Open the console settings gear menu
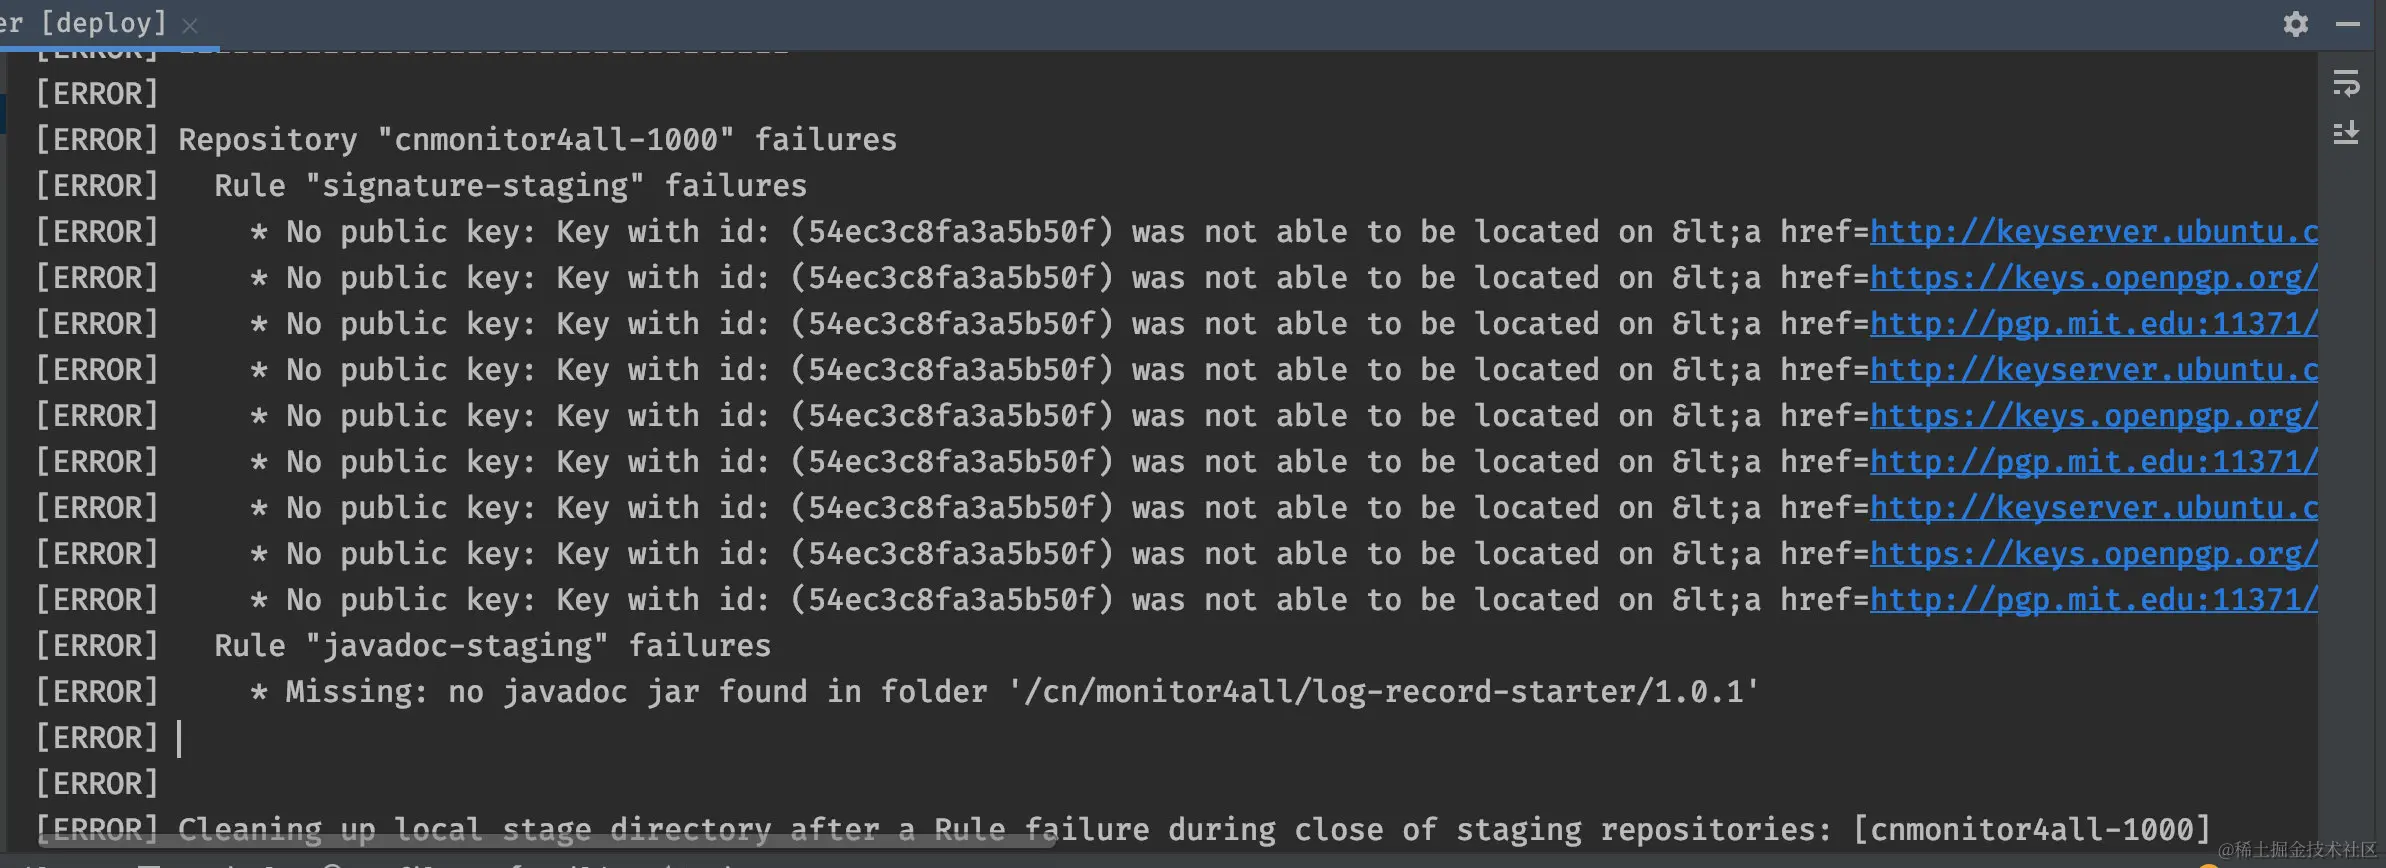Screen dimensions: 2386x868 2295,23
